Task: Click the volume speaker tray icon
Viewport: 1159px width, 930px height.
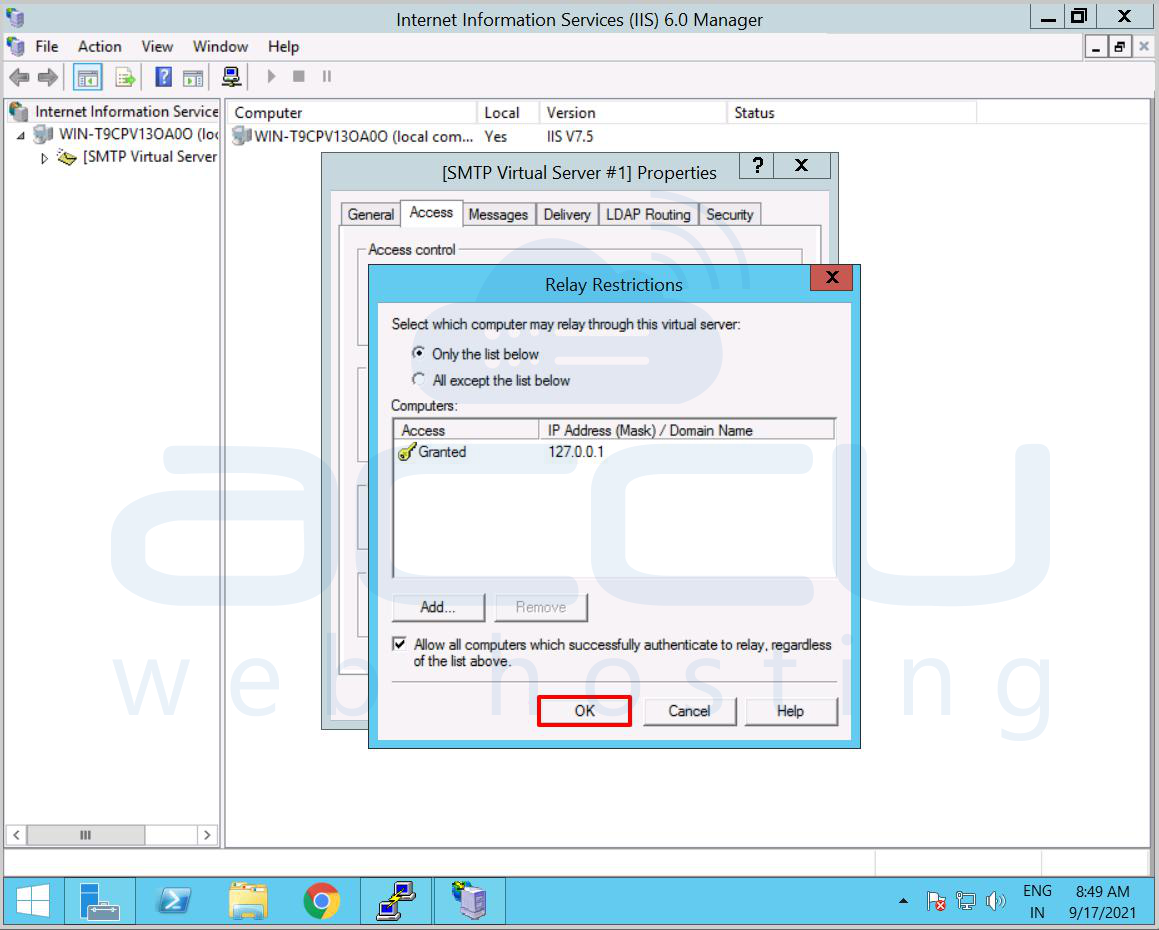Action: tap(996, 901)
